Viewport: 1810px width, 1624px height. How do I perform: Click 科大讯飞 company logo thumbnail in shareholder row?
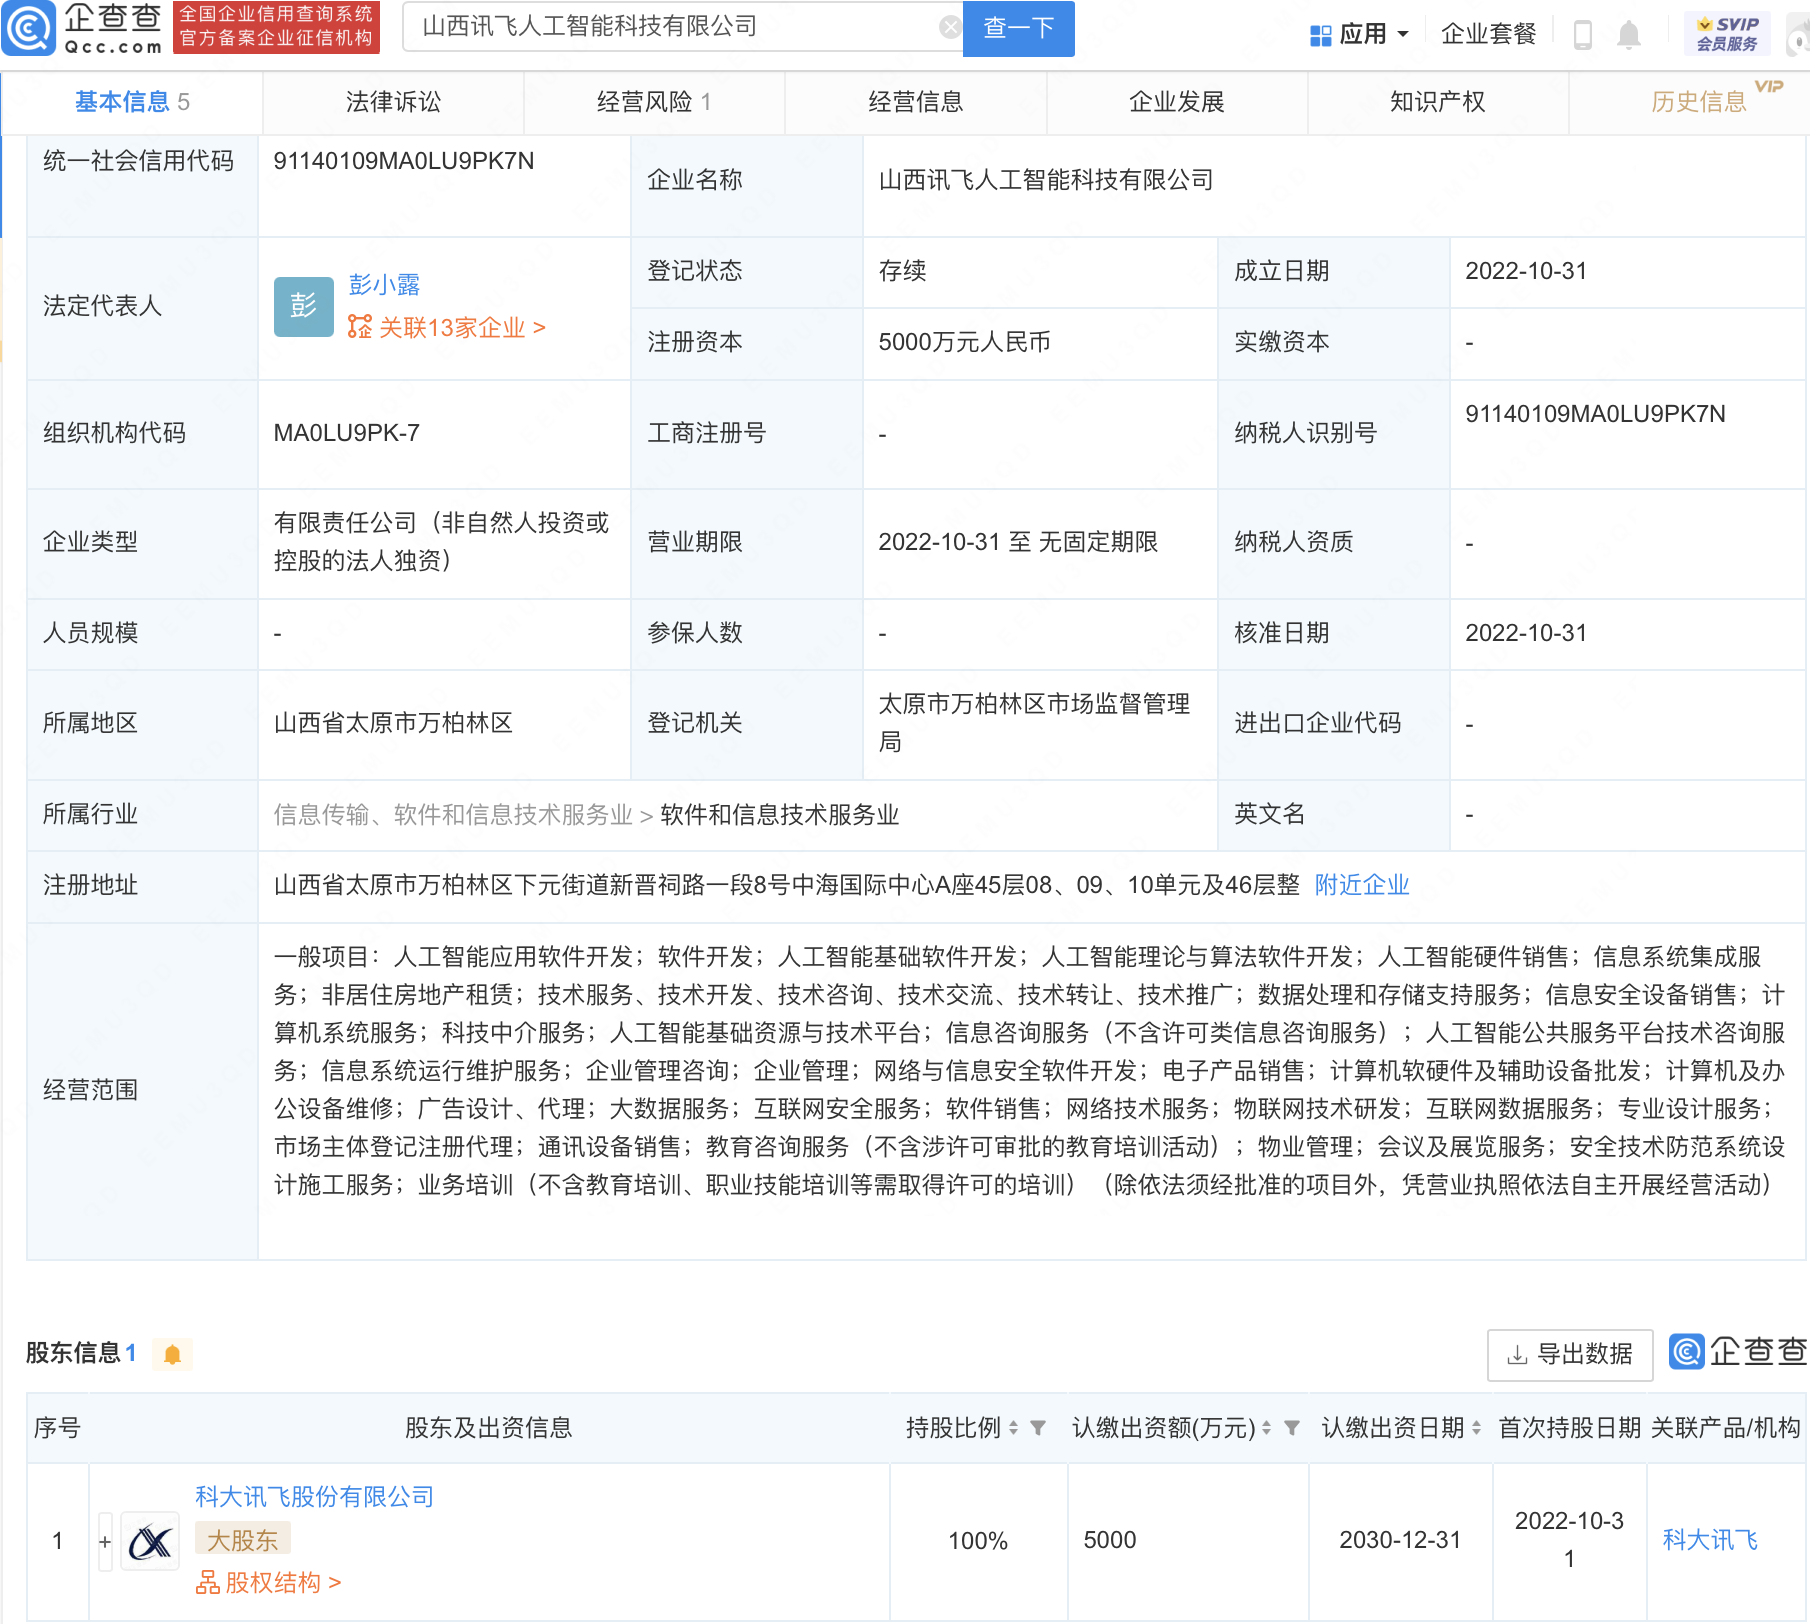pos(149,1540)
